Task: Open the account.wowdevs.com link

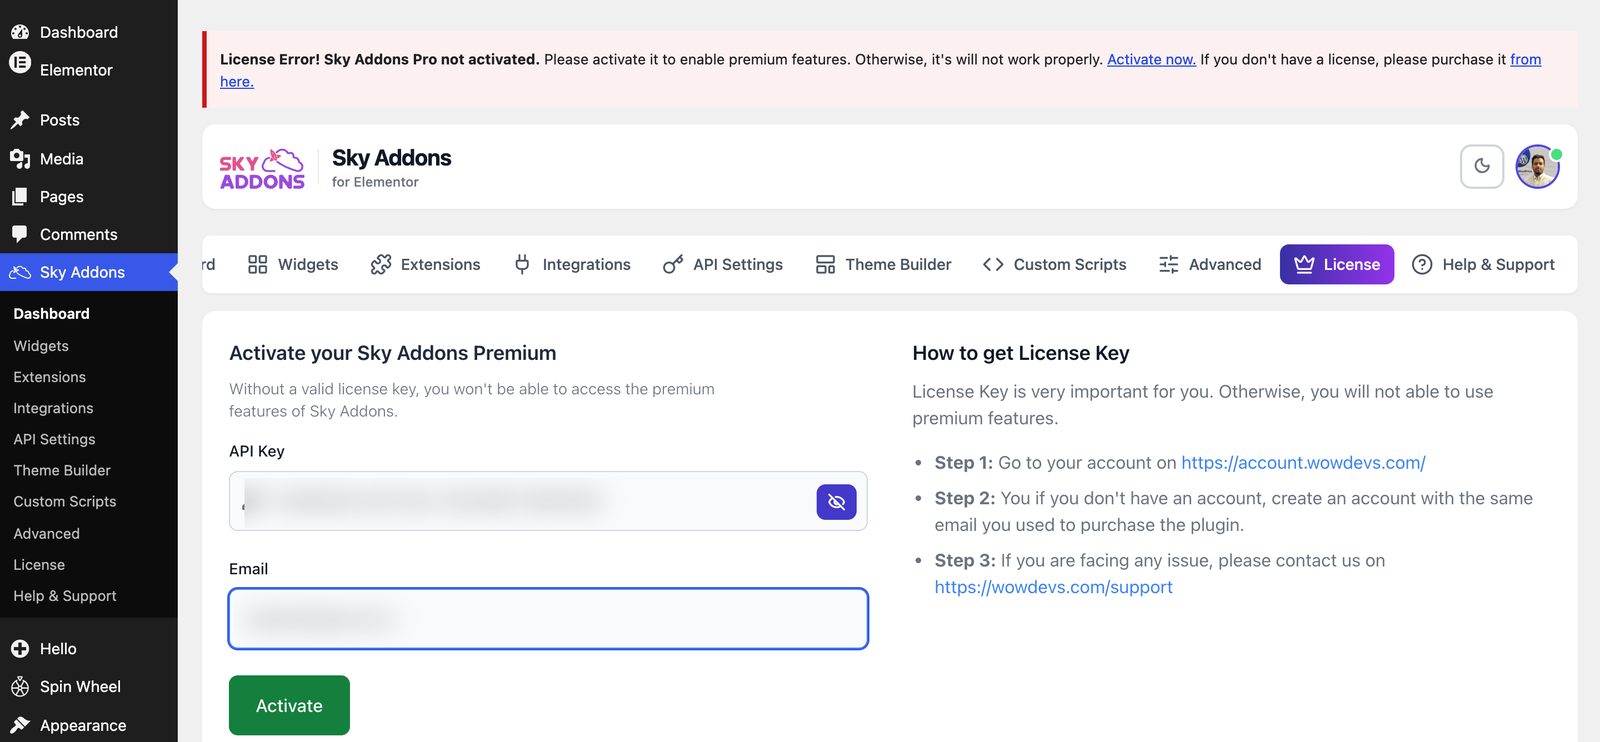Action: 1303,463
